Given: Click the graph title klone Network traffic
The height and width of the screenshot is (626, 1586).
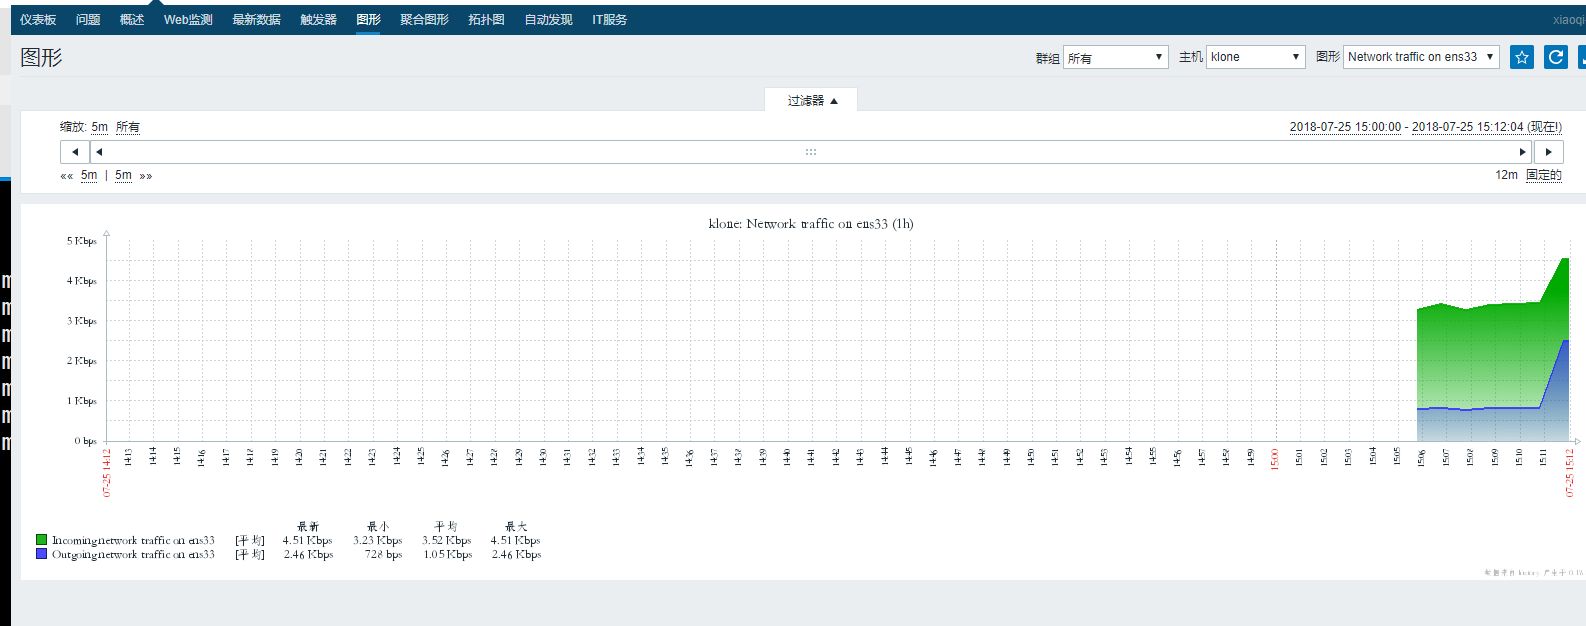Looking at the screenshot, I should click(x=811, y=224).
